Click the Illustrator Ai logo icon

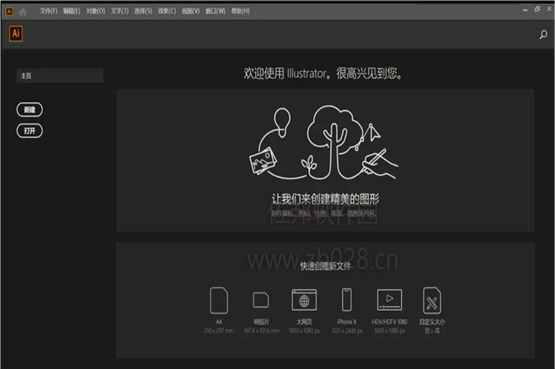[x=16, y=34]
